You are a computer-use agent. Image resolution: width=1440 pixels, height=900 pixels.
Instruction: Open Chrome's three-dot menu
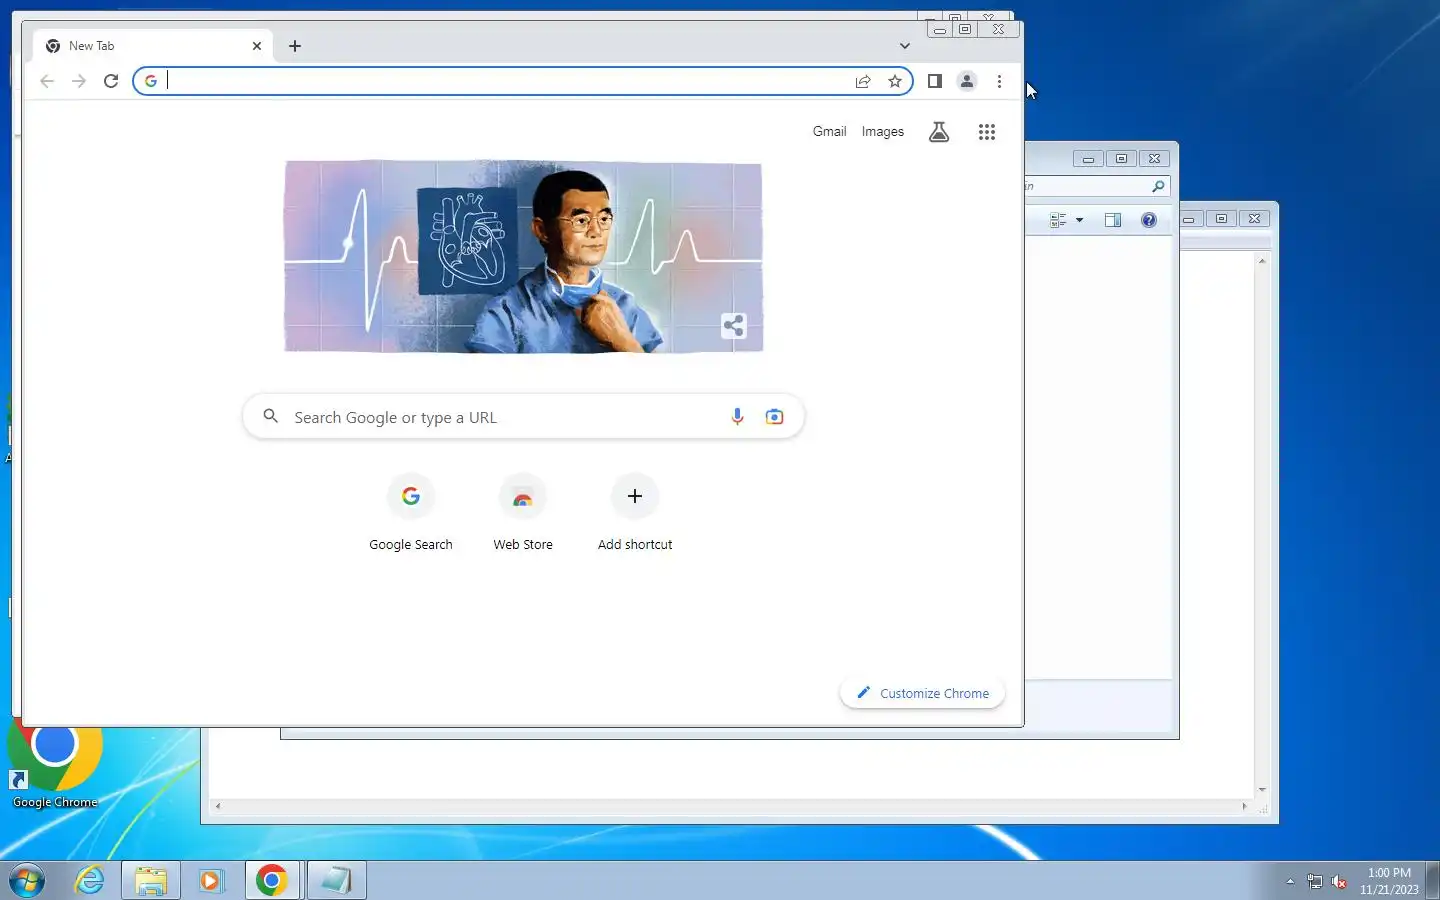[x=999, y=81]
